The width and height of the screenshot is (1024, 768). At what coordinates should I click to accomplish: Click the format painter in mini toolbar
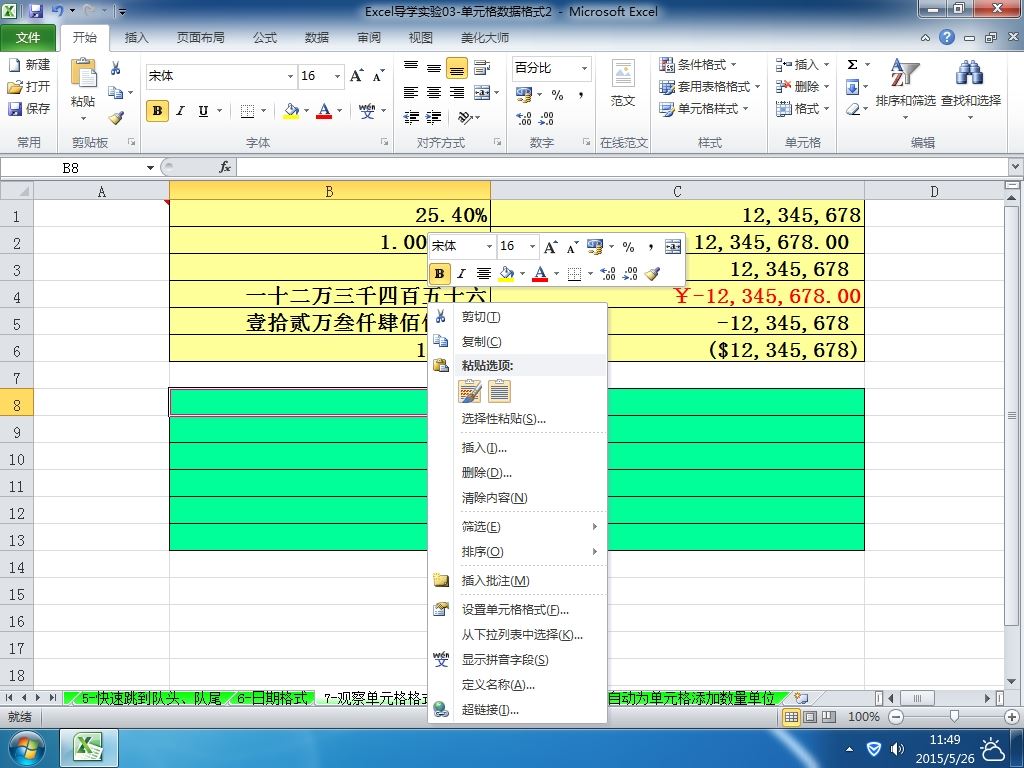pyautogui.click(x=652, y=274)
